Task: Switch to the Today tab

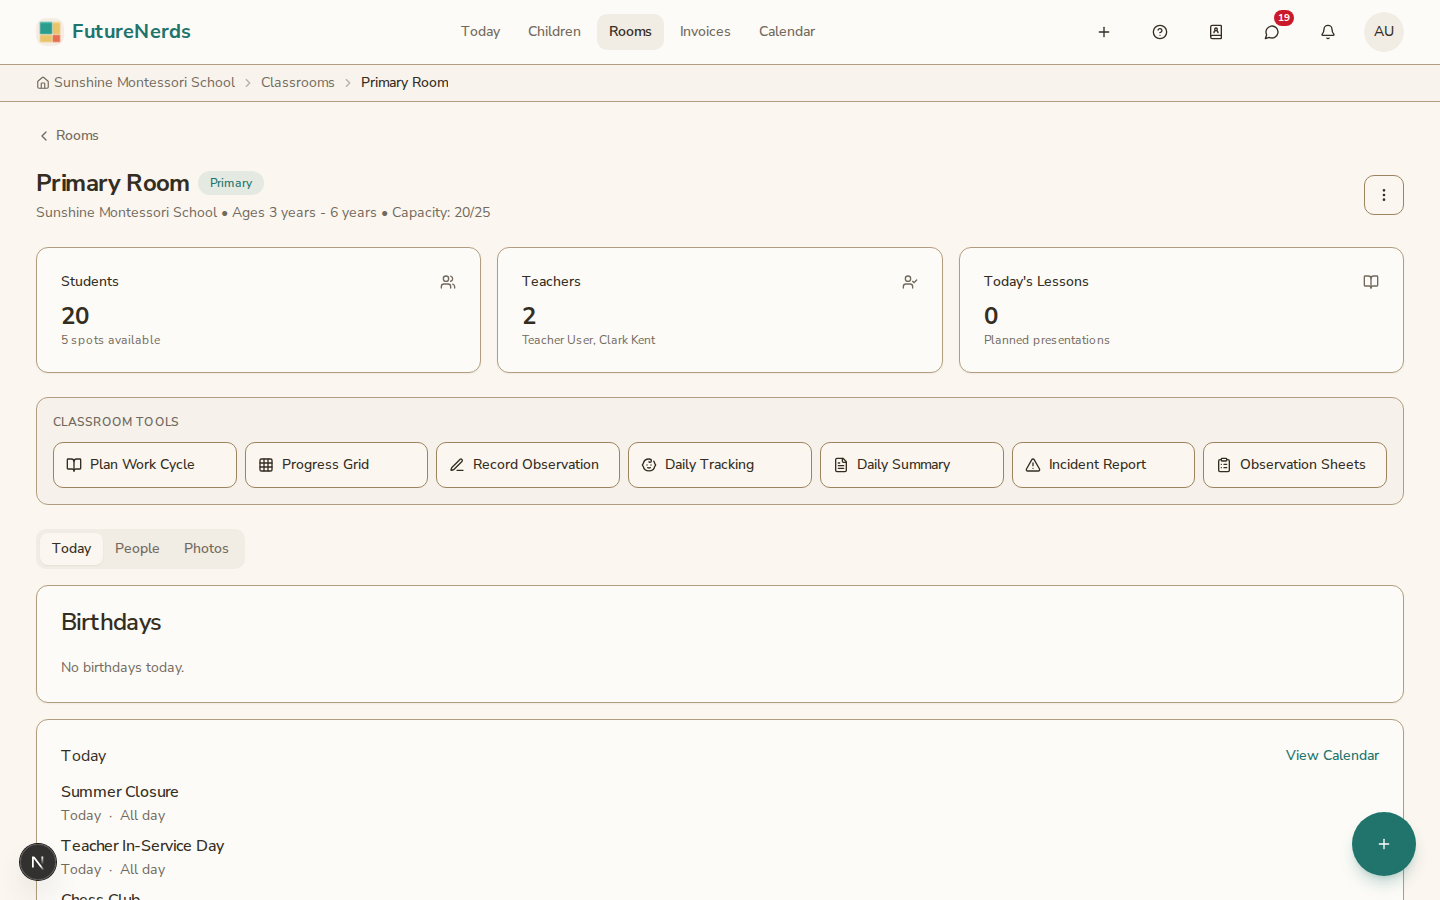Action: point(72,549)
